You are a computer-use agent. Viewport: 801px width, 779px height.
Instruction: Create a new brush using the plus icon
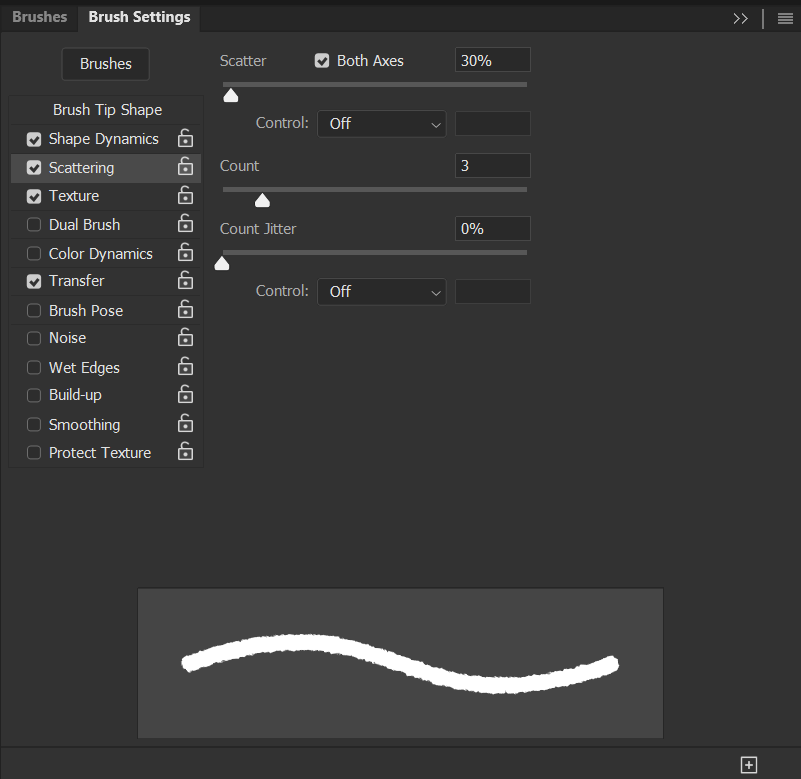point(748,763)
